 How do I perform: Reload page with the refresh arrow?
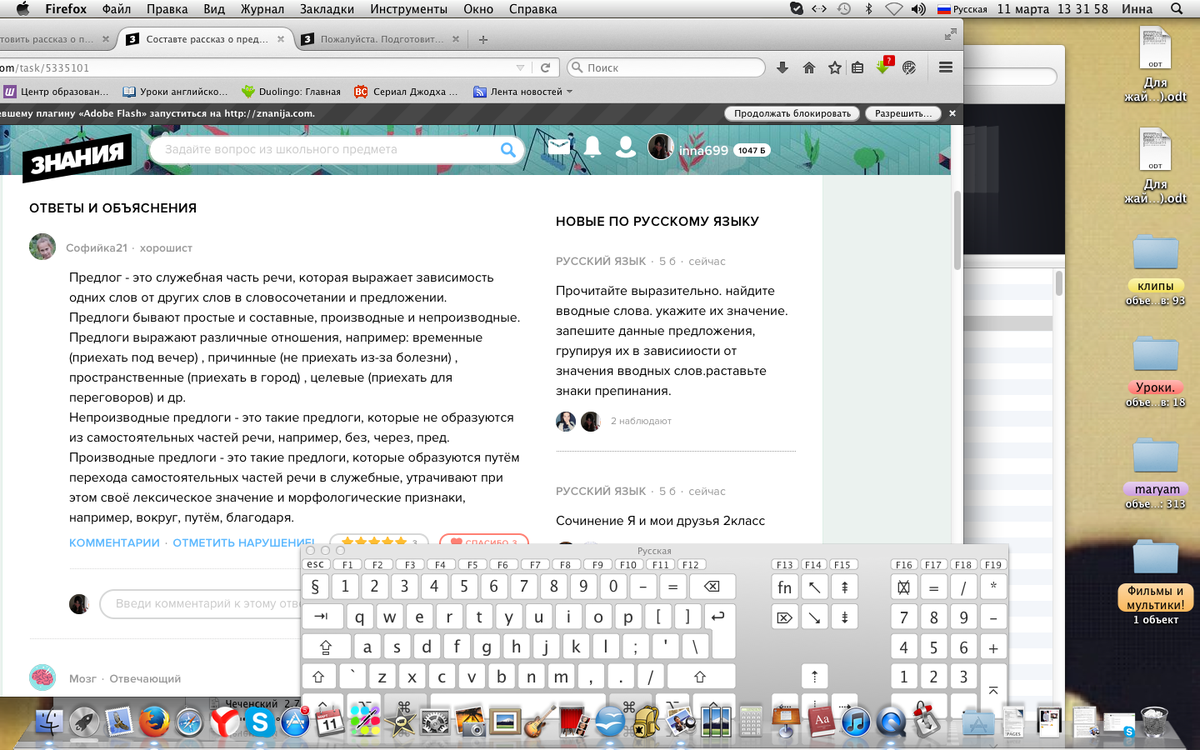coord(545,68)
